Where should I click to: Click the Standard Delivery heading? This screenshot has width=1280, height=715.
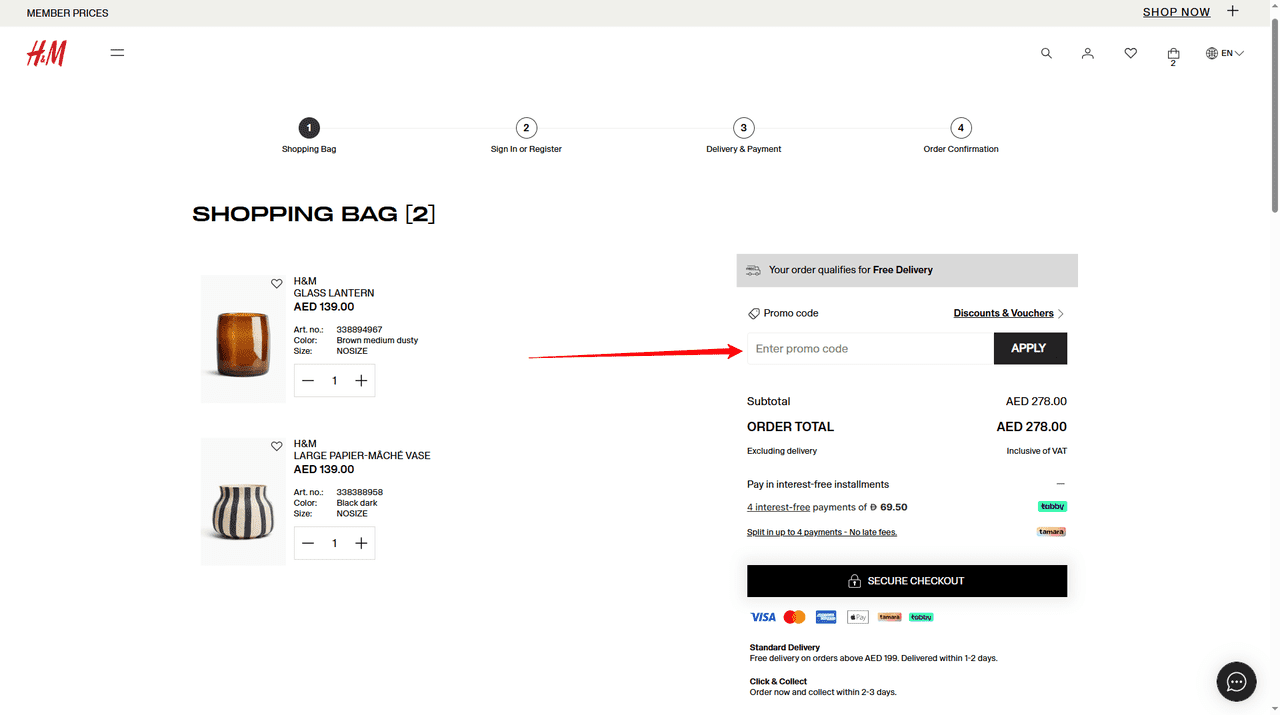[x=785, y=648]
